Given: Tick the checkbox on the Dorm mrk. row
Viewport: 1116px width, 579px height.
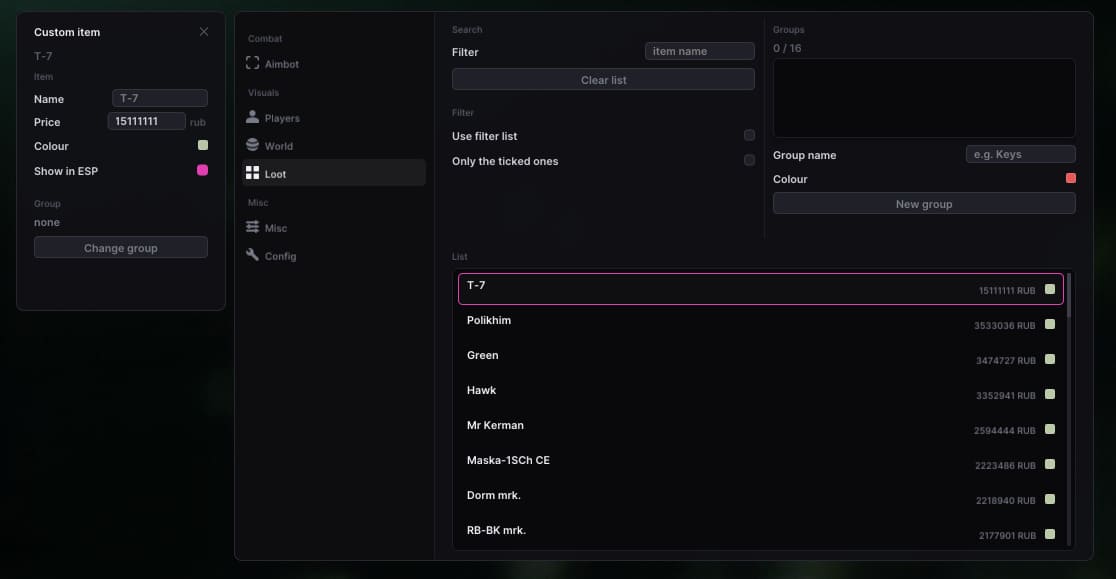Looking at the screenshot, I should (x=1050, y=499).
